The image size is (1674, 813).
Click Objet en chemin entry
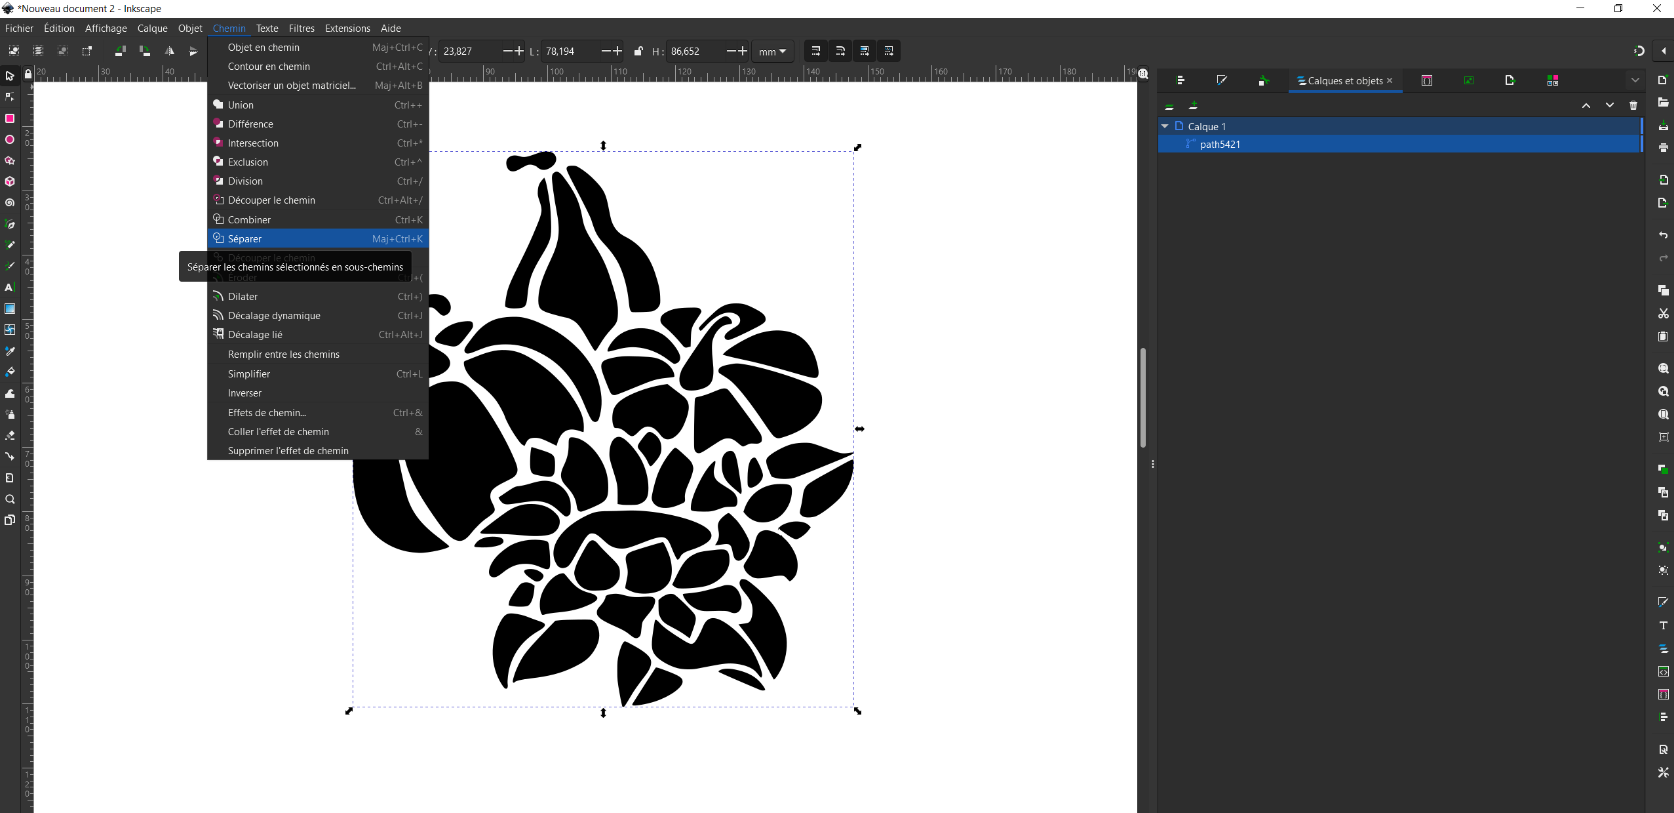318,47
